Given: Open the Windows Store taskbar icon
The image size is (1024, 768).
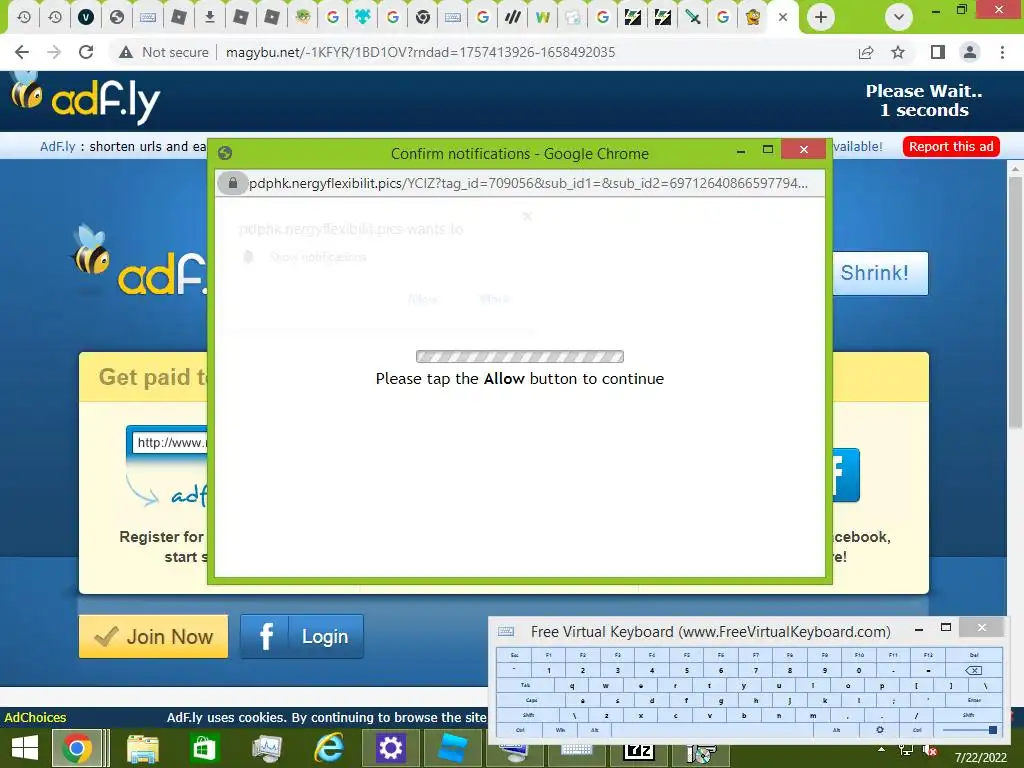Looking at the screenshot, I should (x=203, y=748).
